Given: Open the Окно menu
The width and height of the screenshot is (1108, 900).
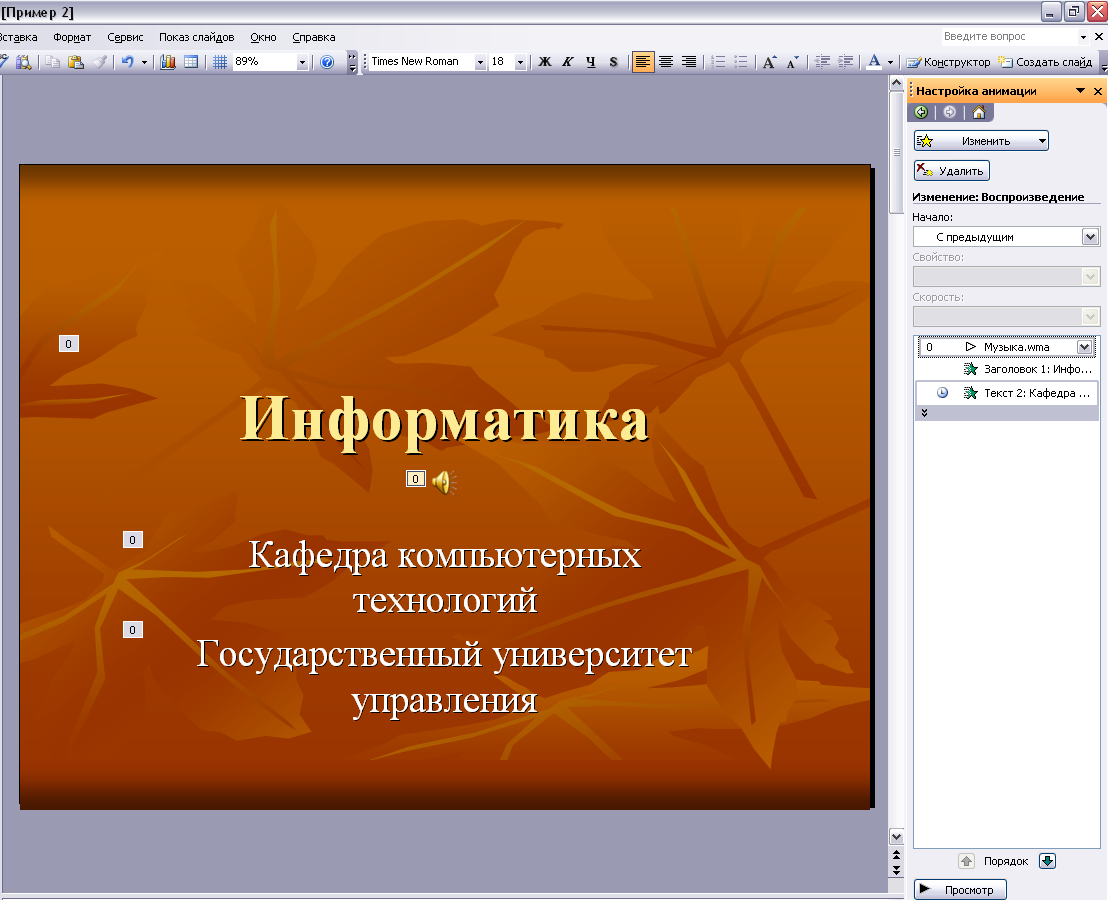Looking at the screenshot, I should pyautogui.click(x=263, y=37).
